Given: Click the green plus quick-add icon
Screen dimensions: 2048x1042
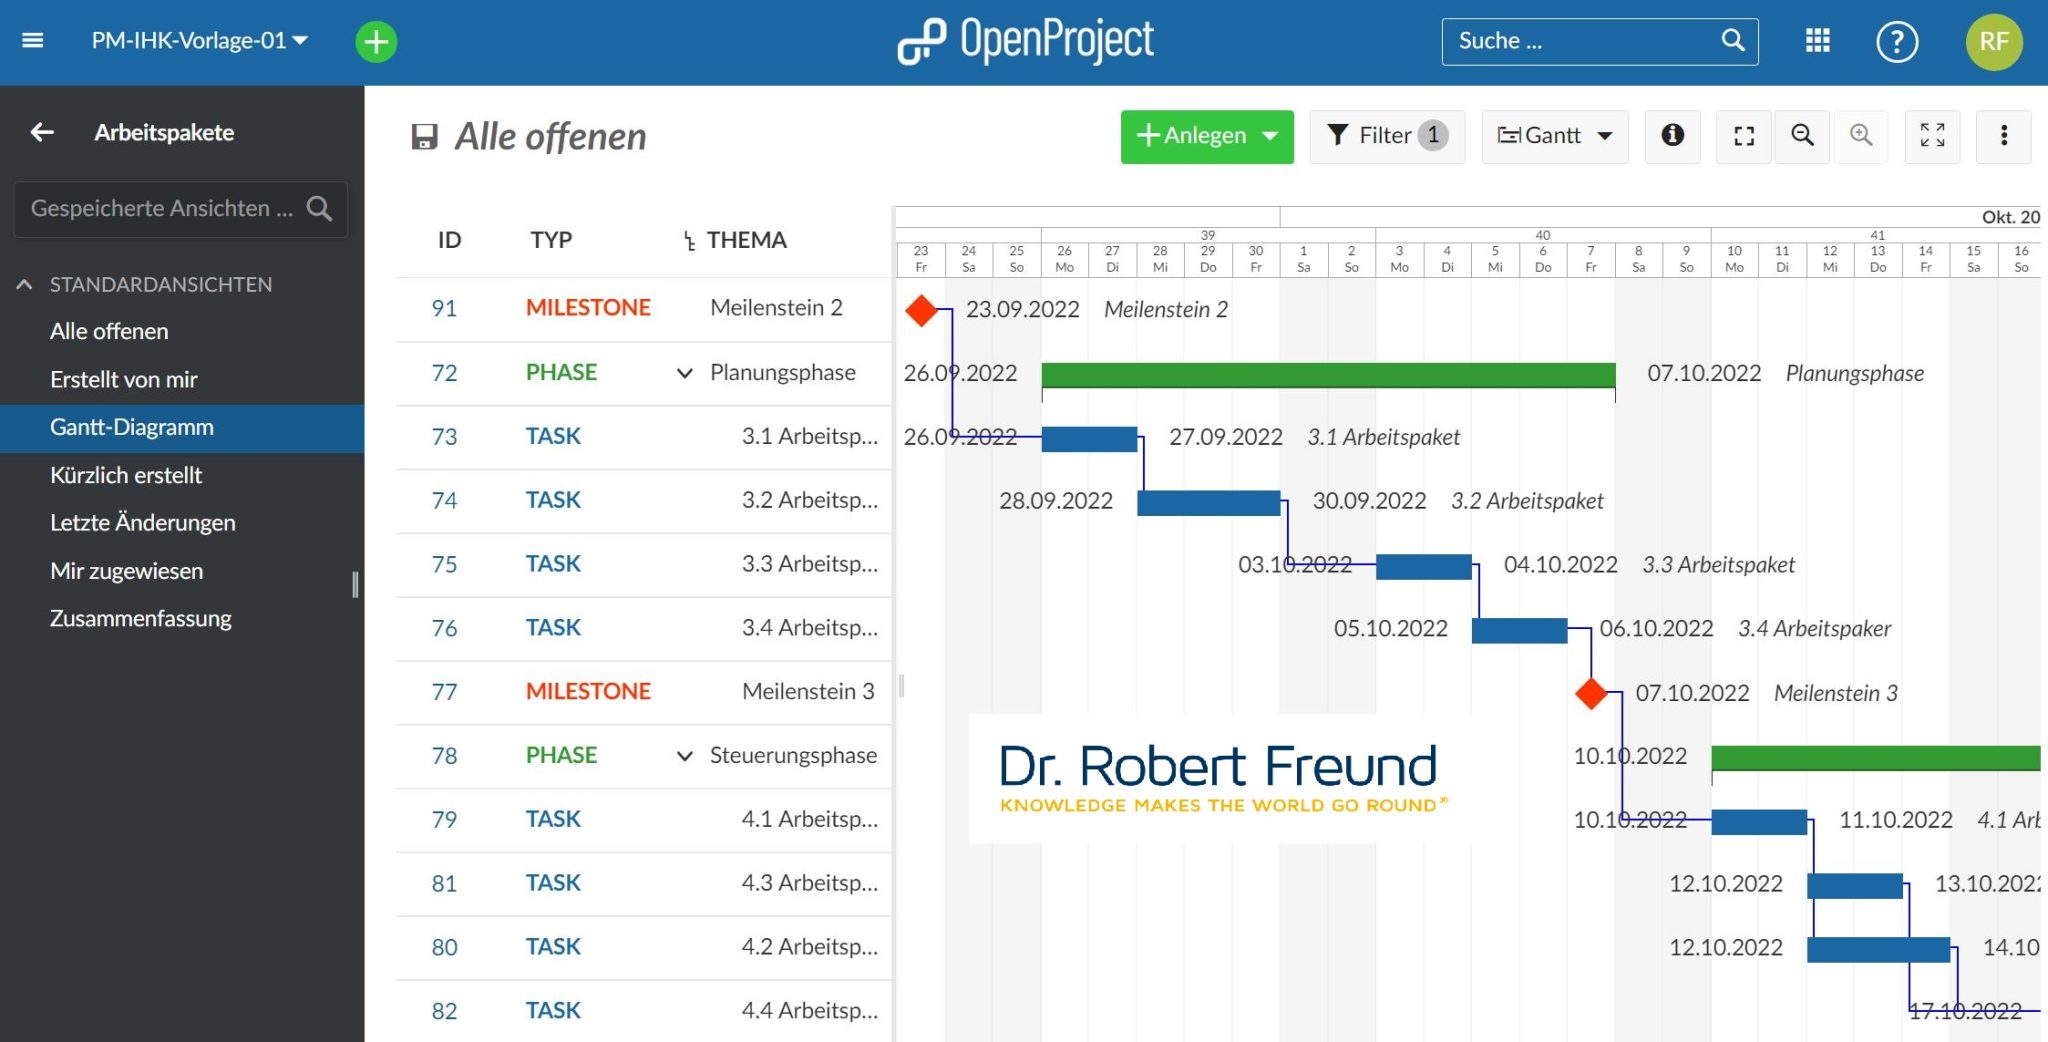Looking at the screenshot, I should [x=376, y=41].
